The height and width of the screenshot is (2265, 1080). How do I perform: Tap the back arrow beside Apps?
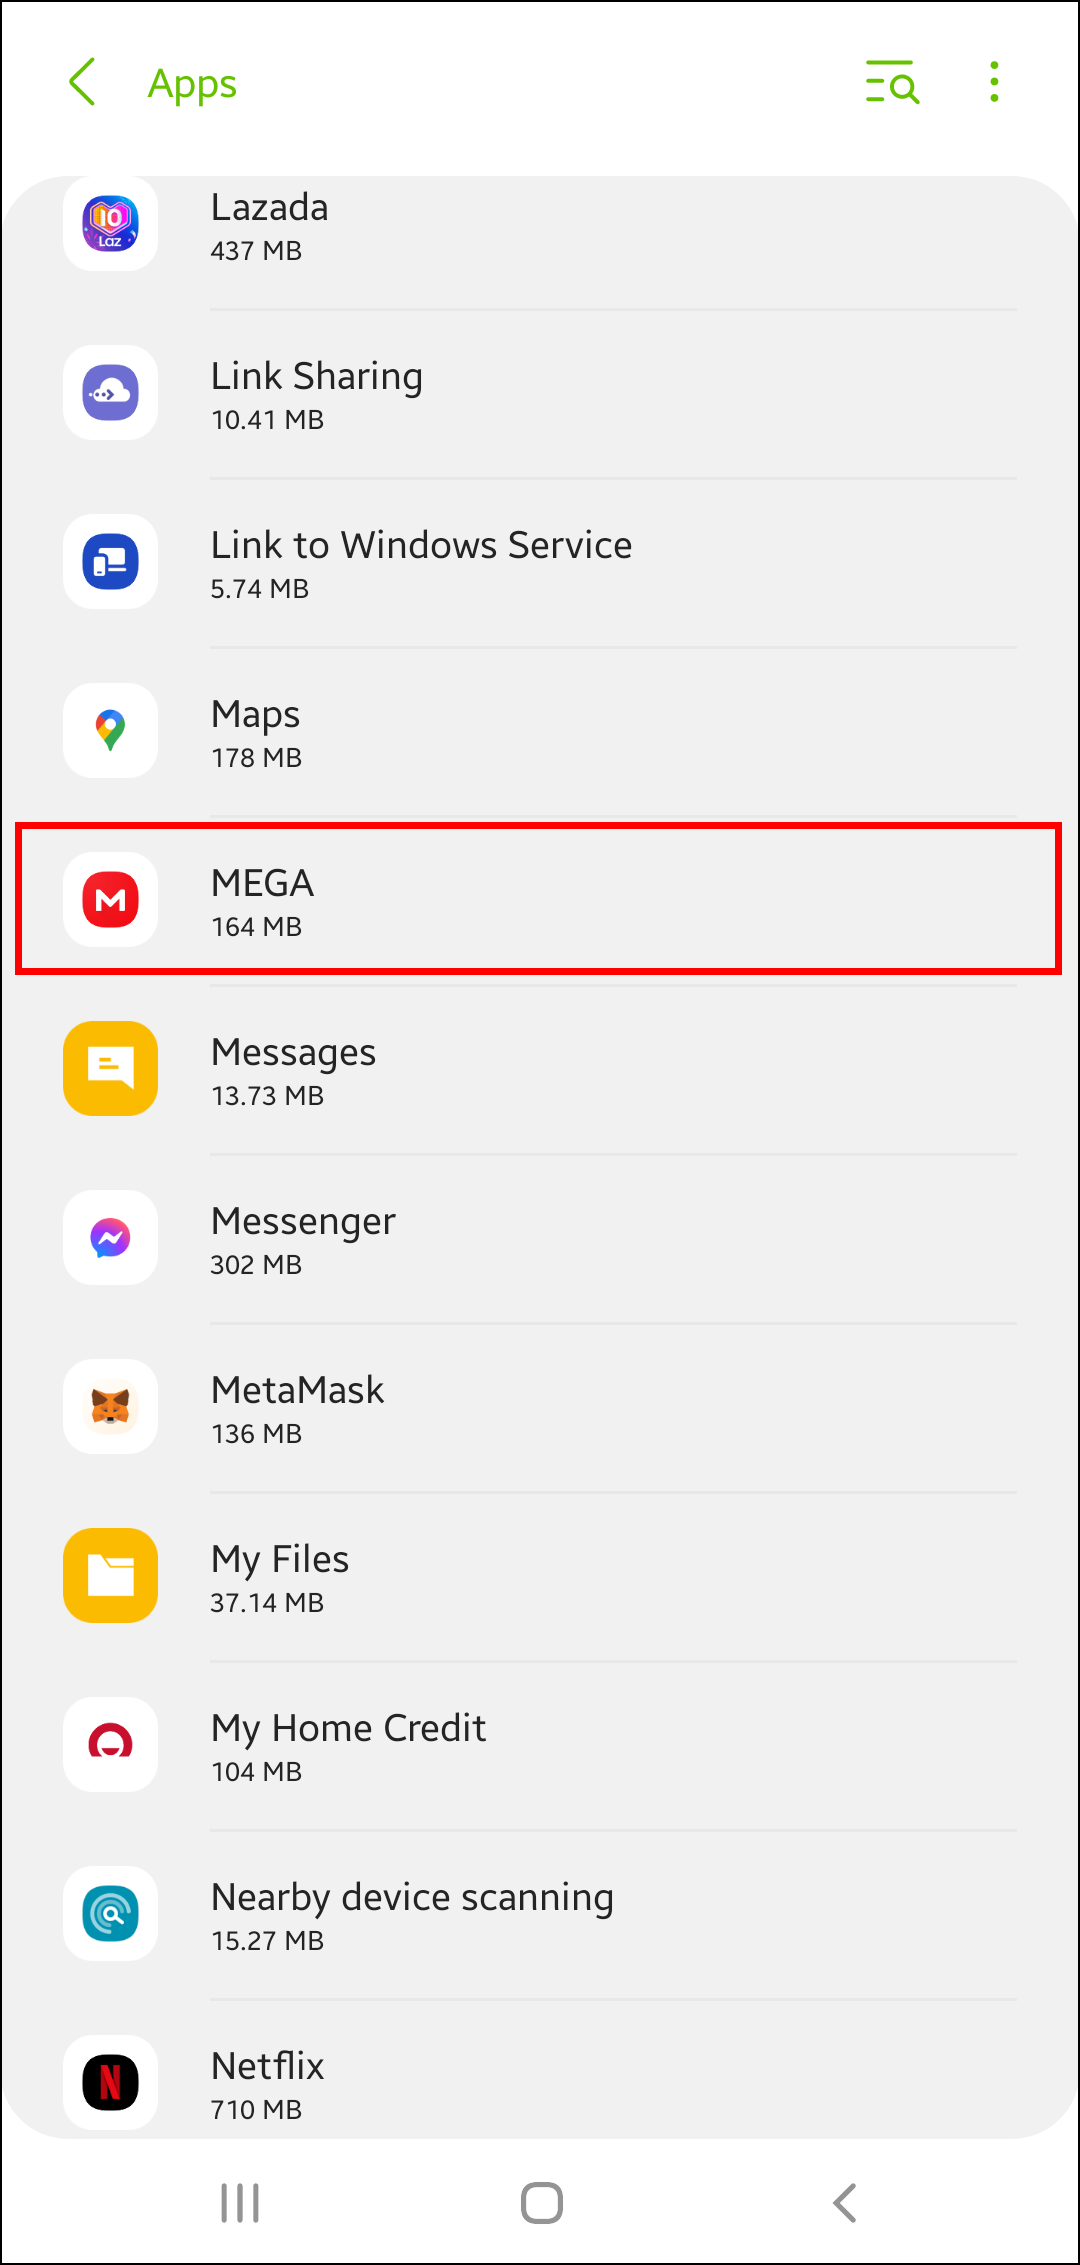83,82
